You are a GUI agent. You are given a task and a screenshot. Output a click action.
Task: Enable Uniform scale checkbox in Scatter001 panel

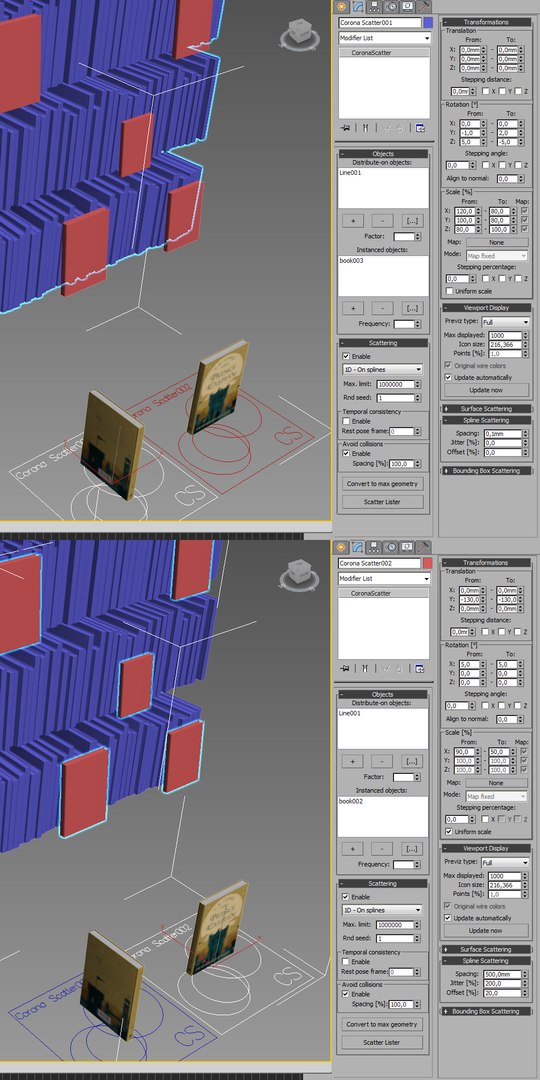(x=450, y=291)
